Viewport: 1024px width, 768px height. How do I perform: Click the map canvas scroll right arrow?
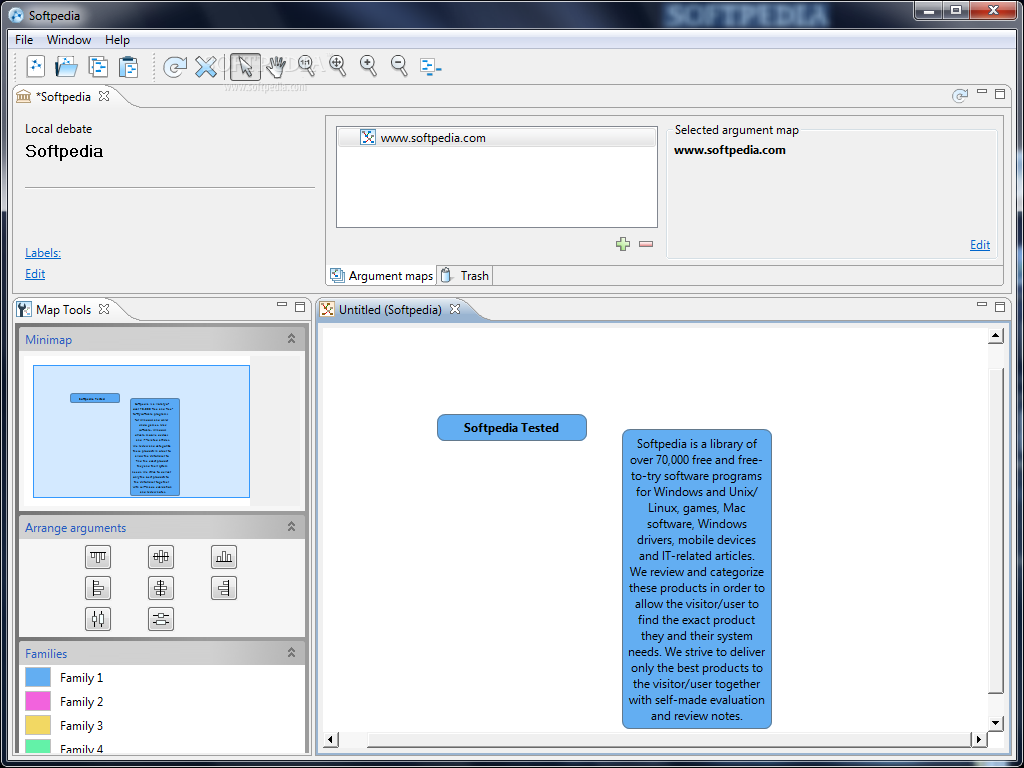978,739
